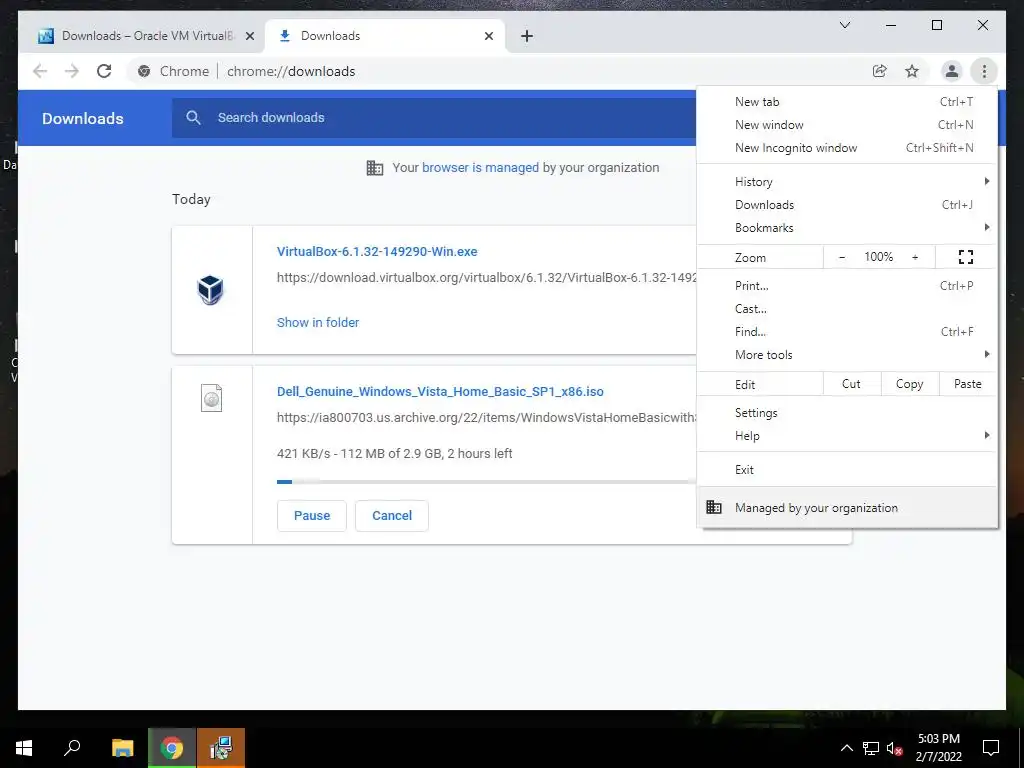Go back with the browser back arrow
Screen dimensions: 1024x768
pyautogui.click(x=40, y=71)
